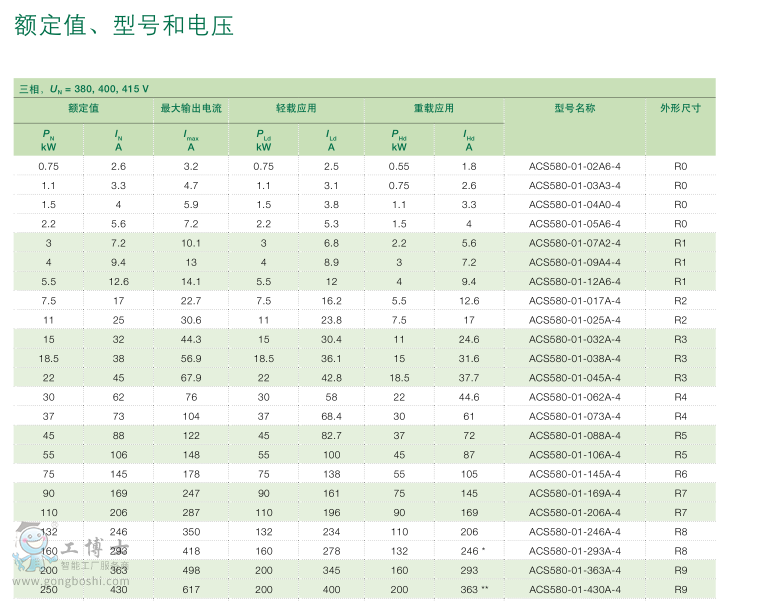The image size is (768, 601).
Task: Select model ACS580-01-088A-4
Action: tap(574, 436)
